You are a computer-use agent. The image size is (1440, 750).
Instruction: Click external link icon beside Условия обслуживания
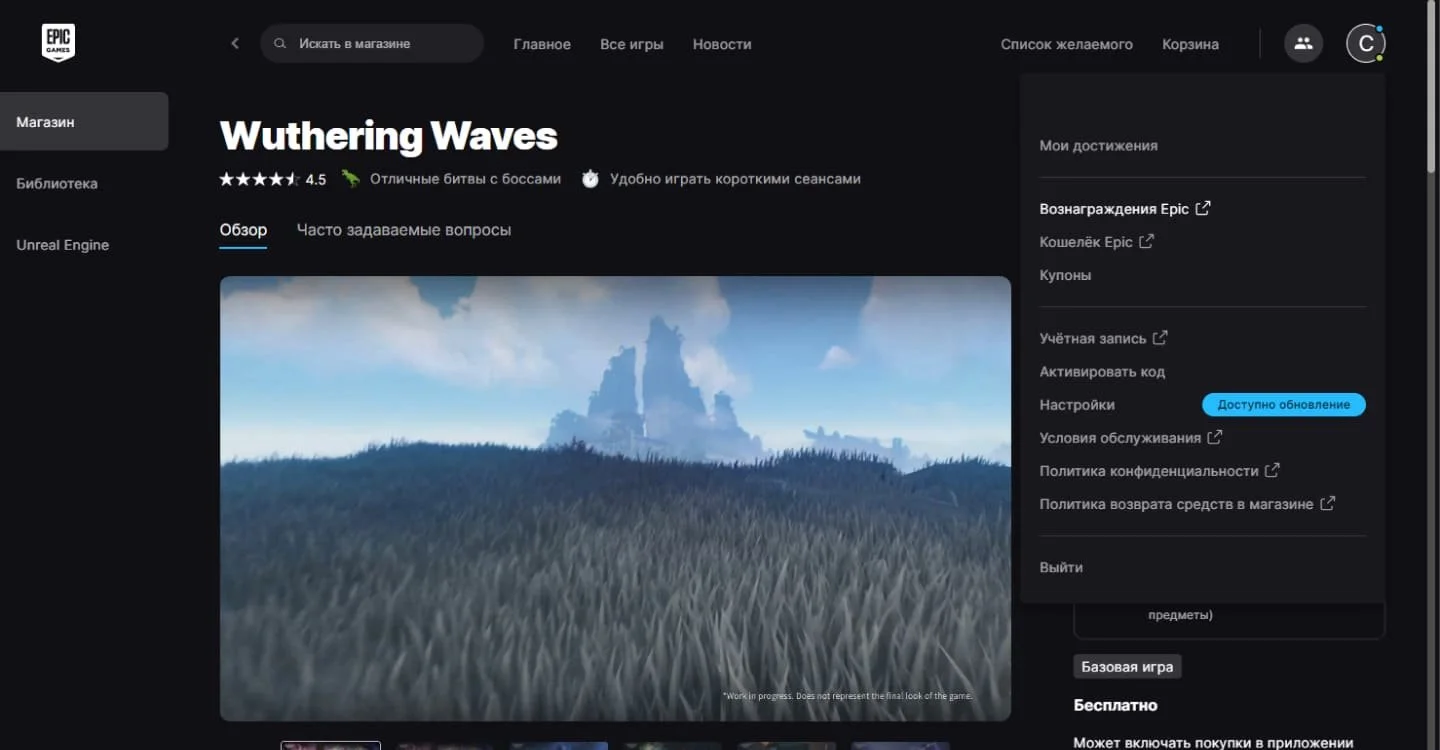(x=1215, y=437)
